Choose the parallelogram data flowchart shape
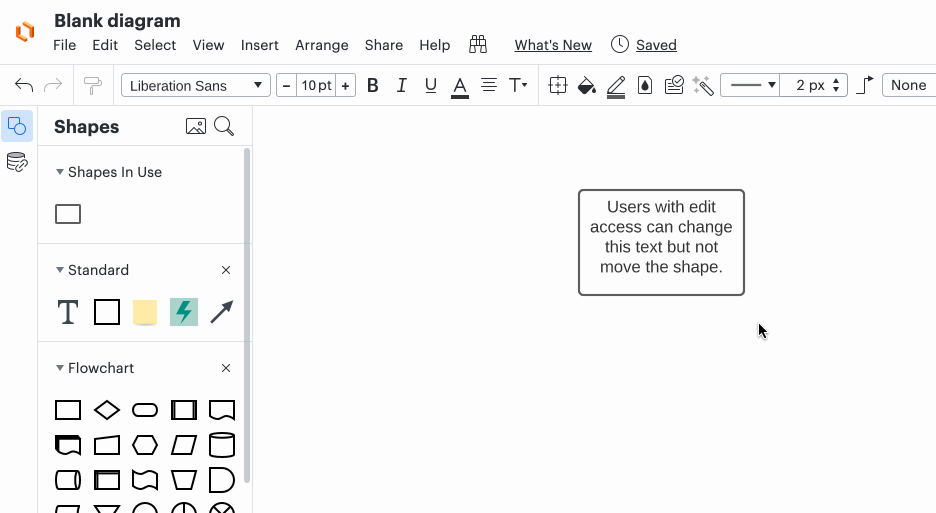The width and height of the screenshot is (936, 513). tap(184, 445)
